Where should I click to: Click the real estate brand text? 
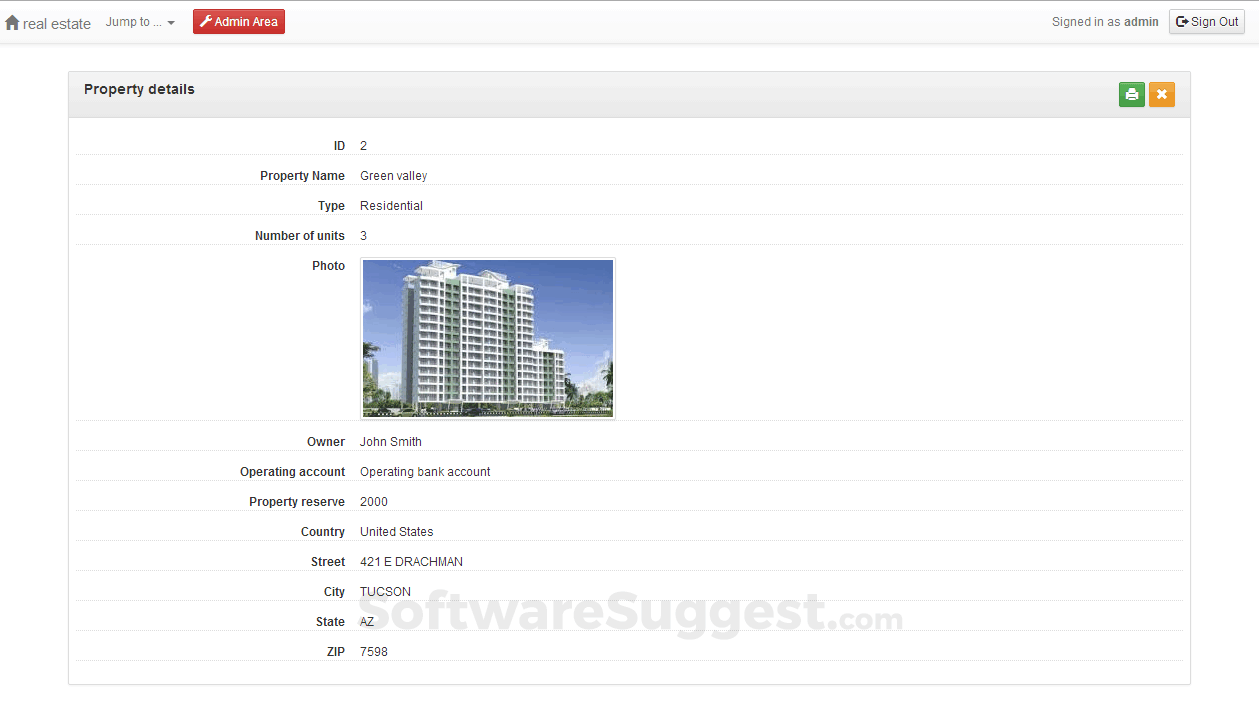(57, 23)
